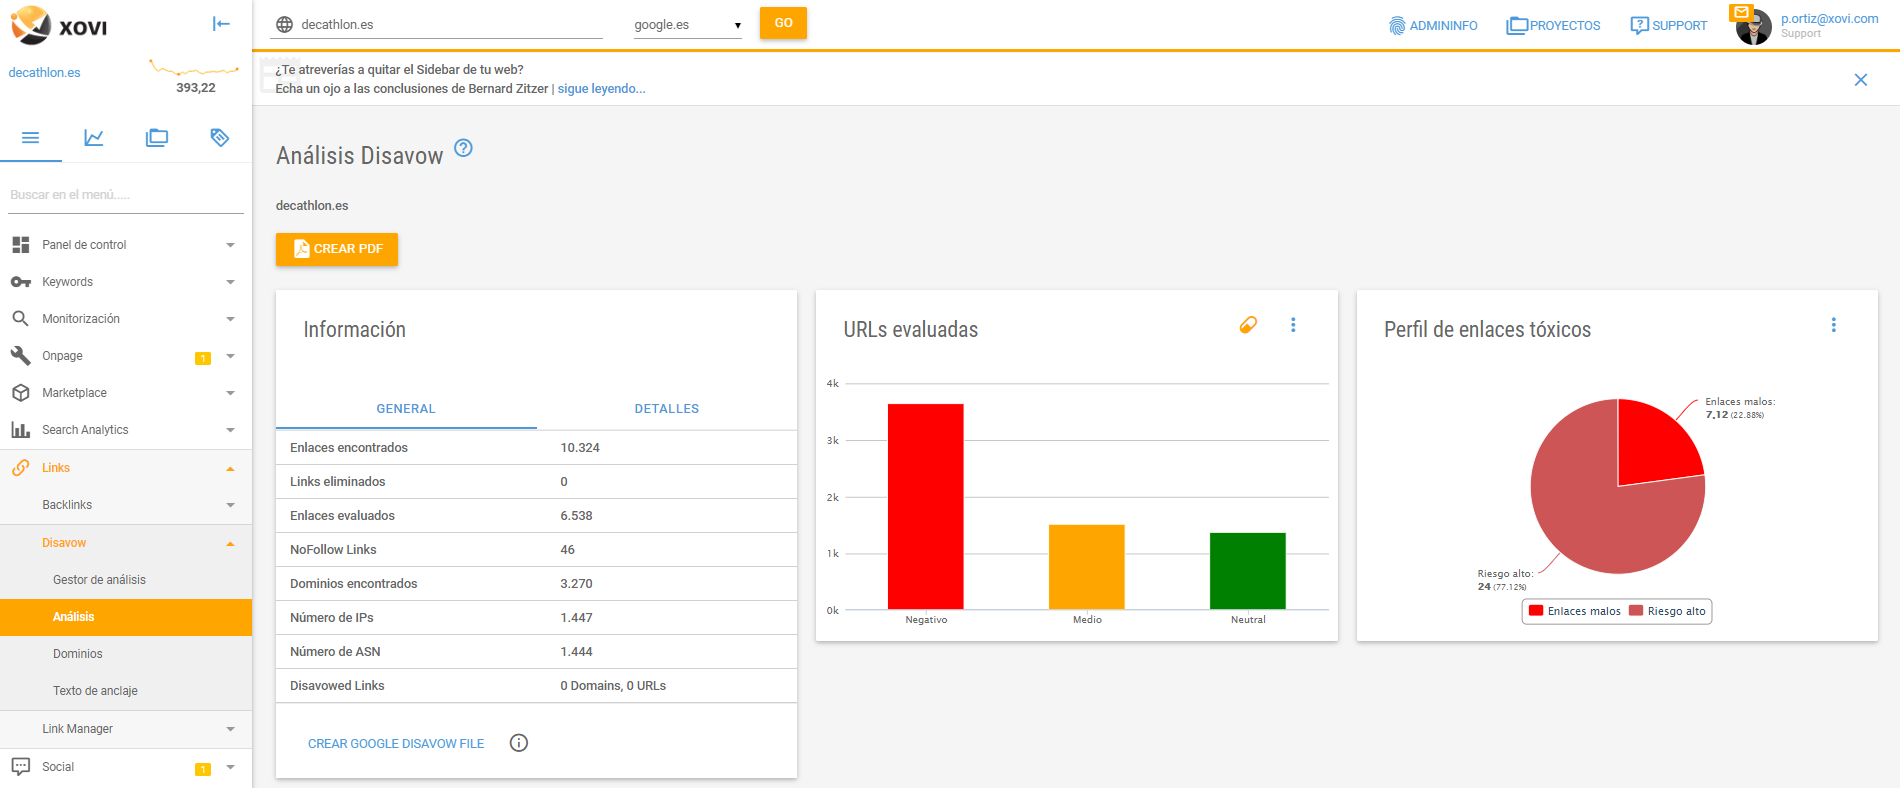Screen dimensions: 1900x788
Task: Collapse the sidebar with the arrow icon
Action: pyautogui.click(x=222, y=24)
